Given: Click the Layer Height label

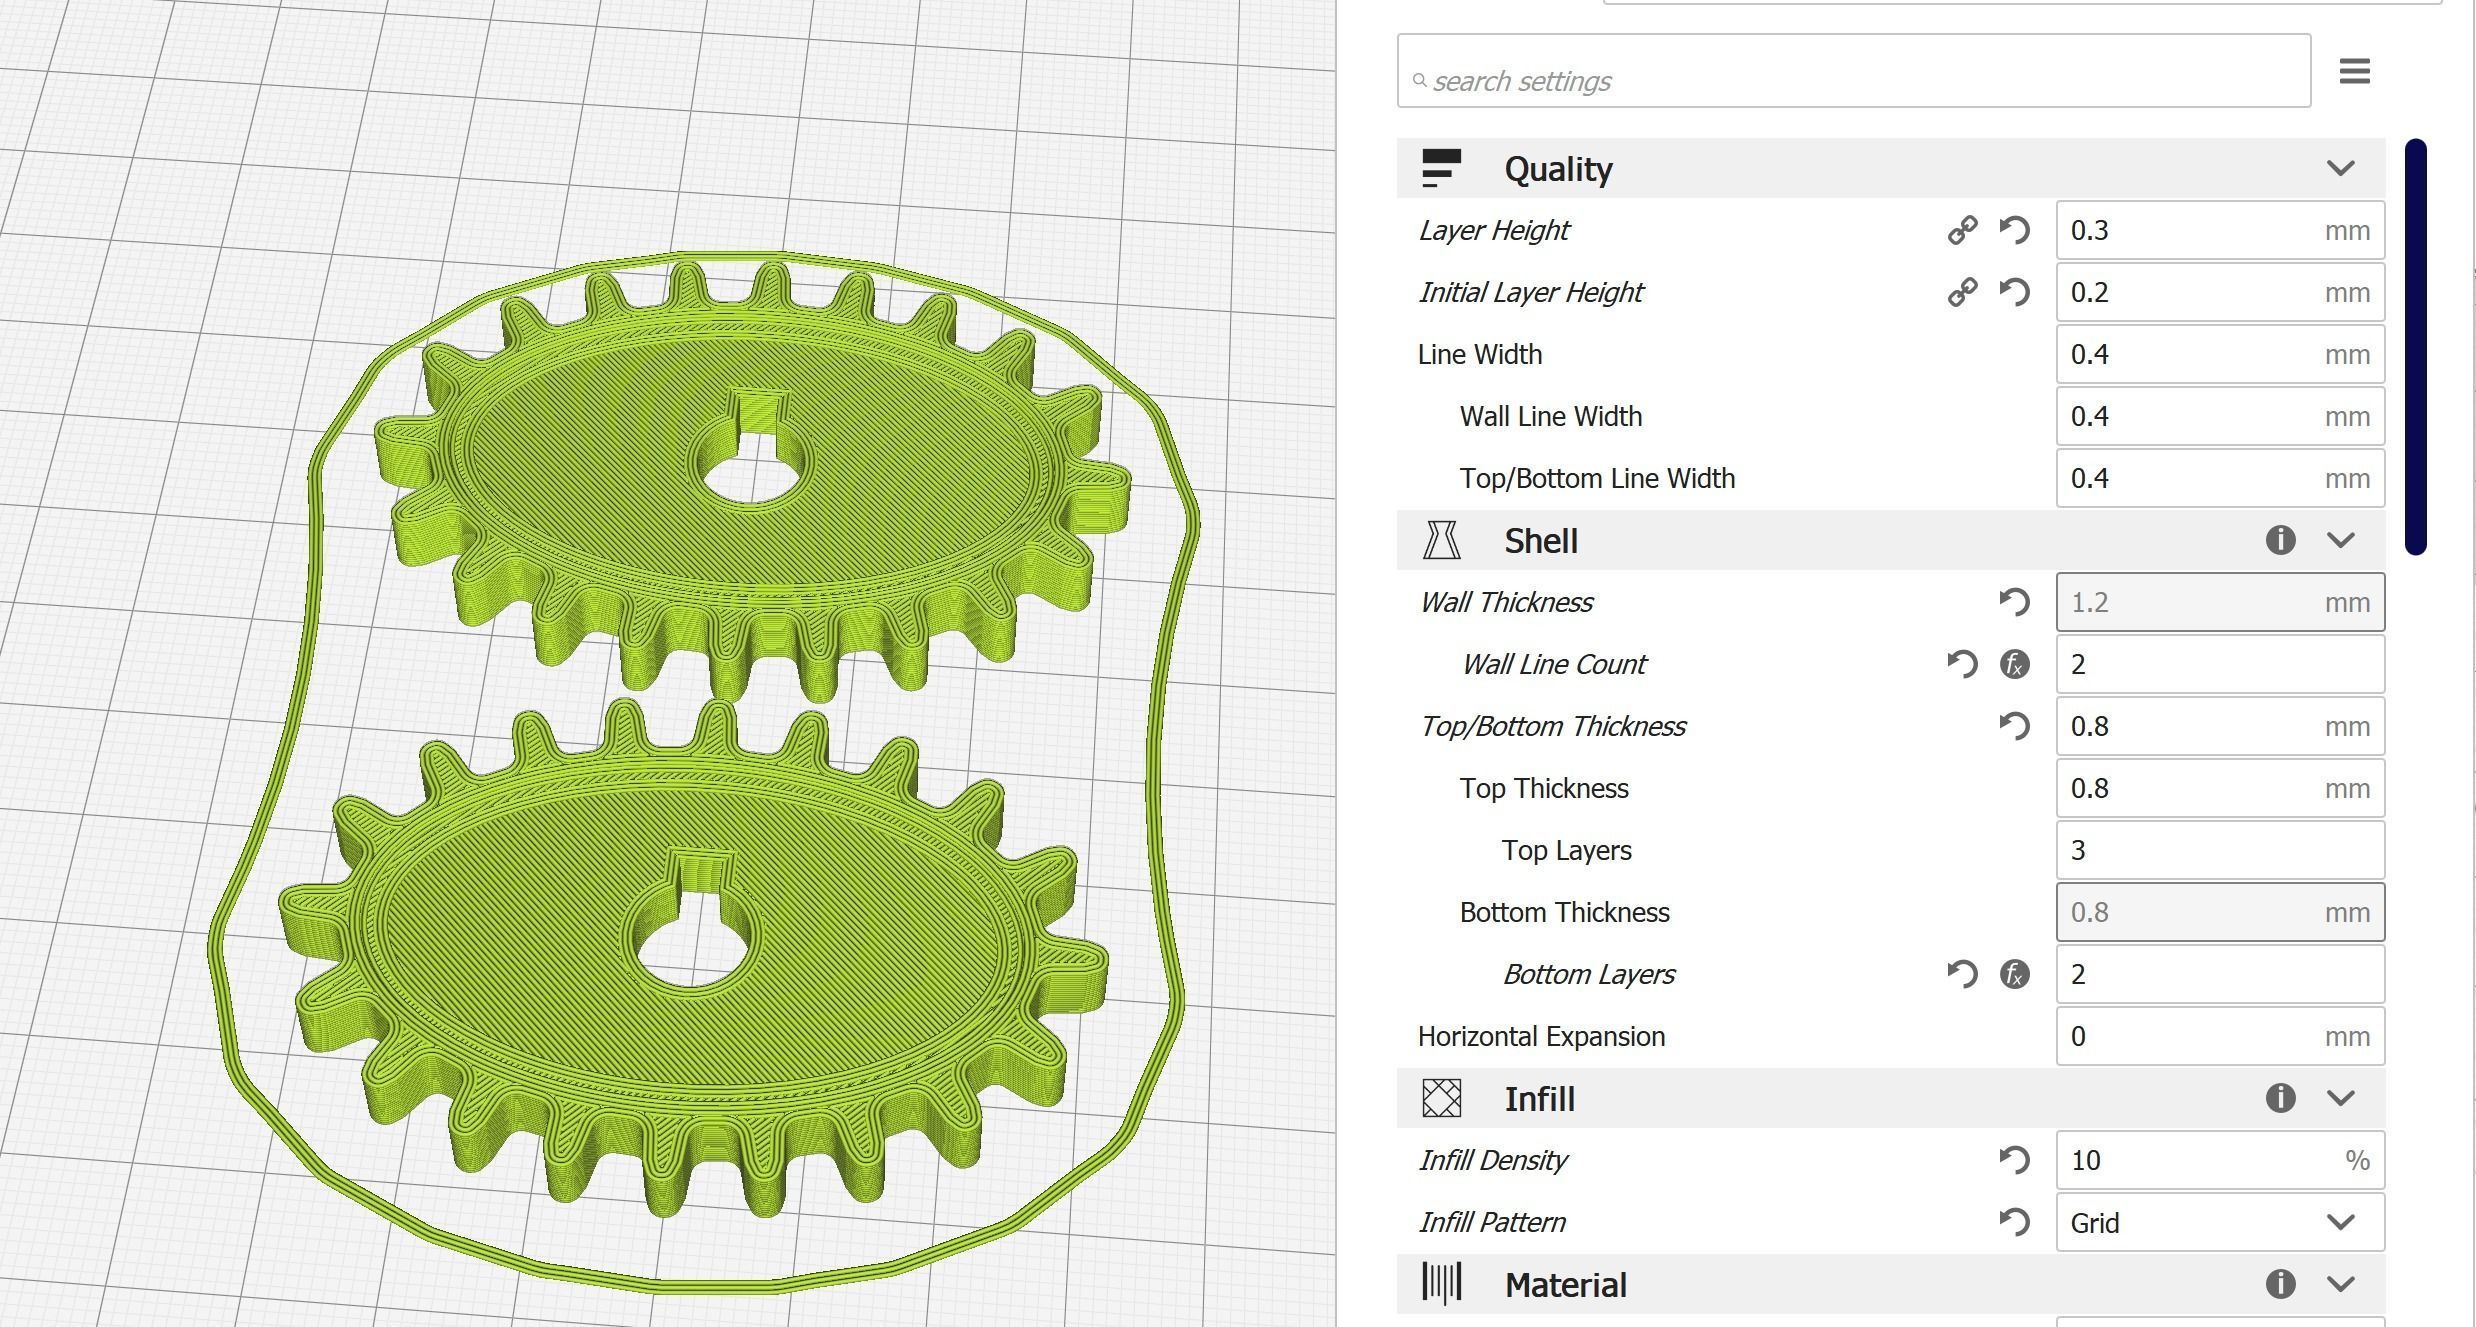Looking at the screenshot, I should pyautogui.click(x=1493, y=231).
